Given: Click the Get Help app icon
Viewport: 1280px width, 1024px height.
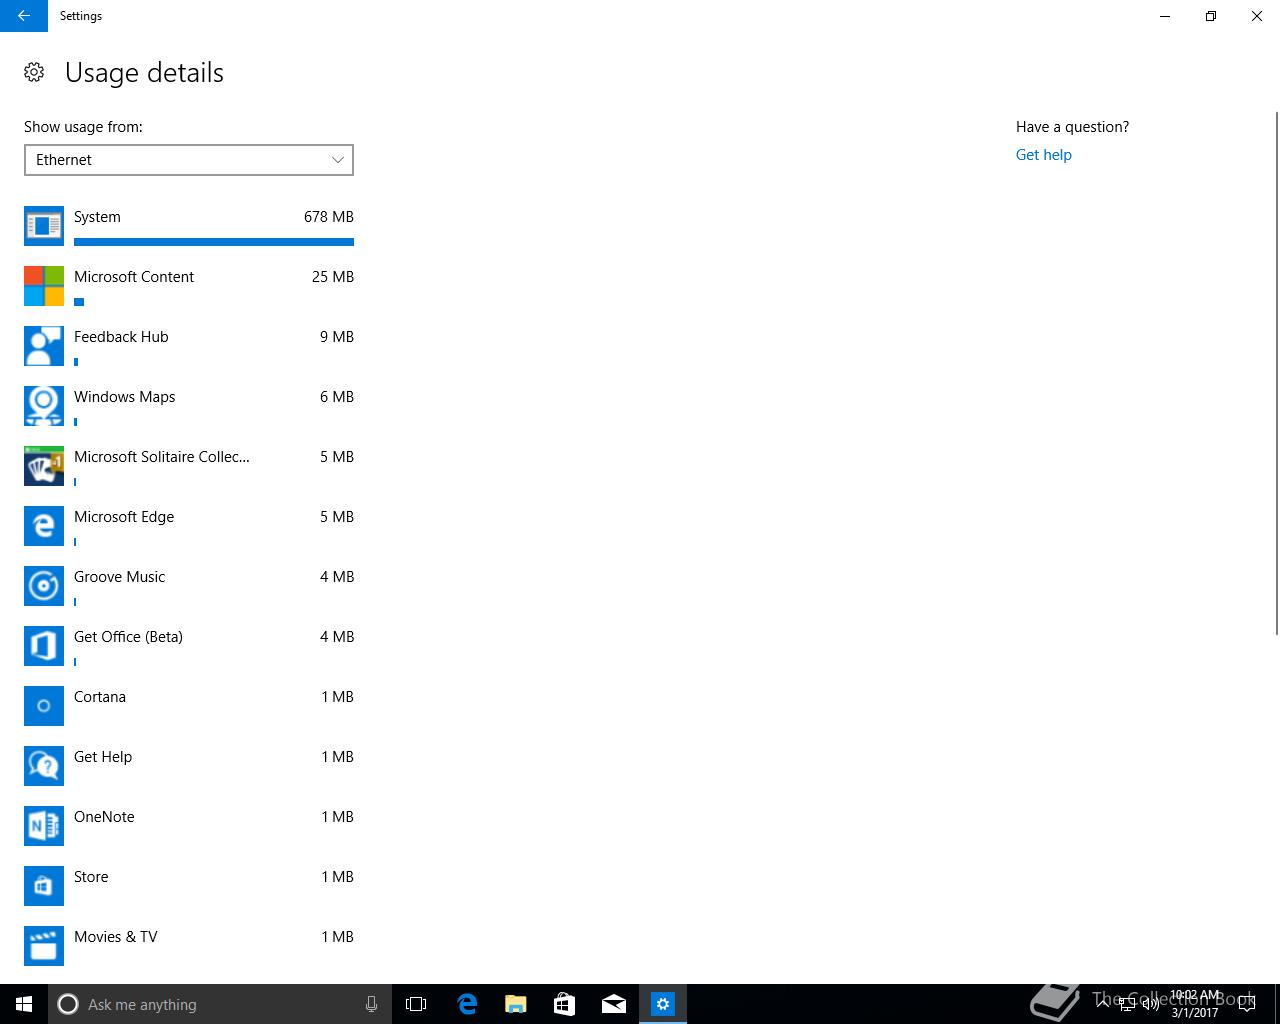Looking at the screenshot, I should tap(44, 766).
